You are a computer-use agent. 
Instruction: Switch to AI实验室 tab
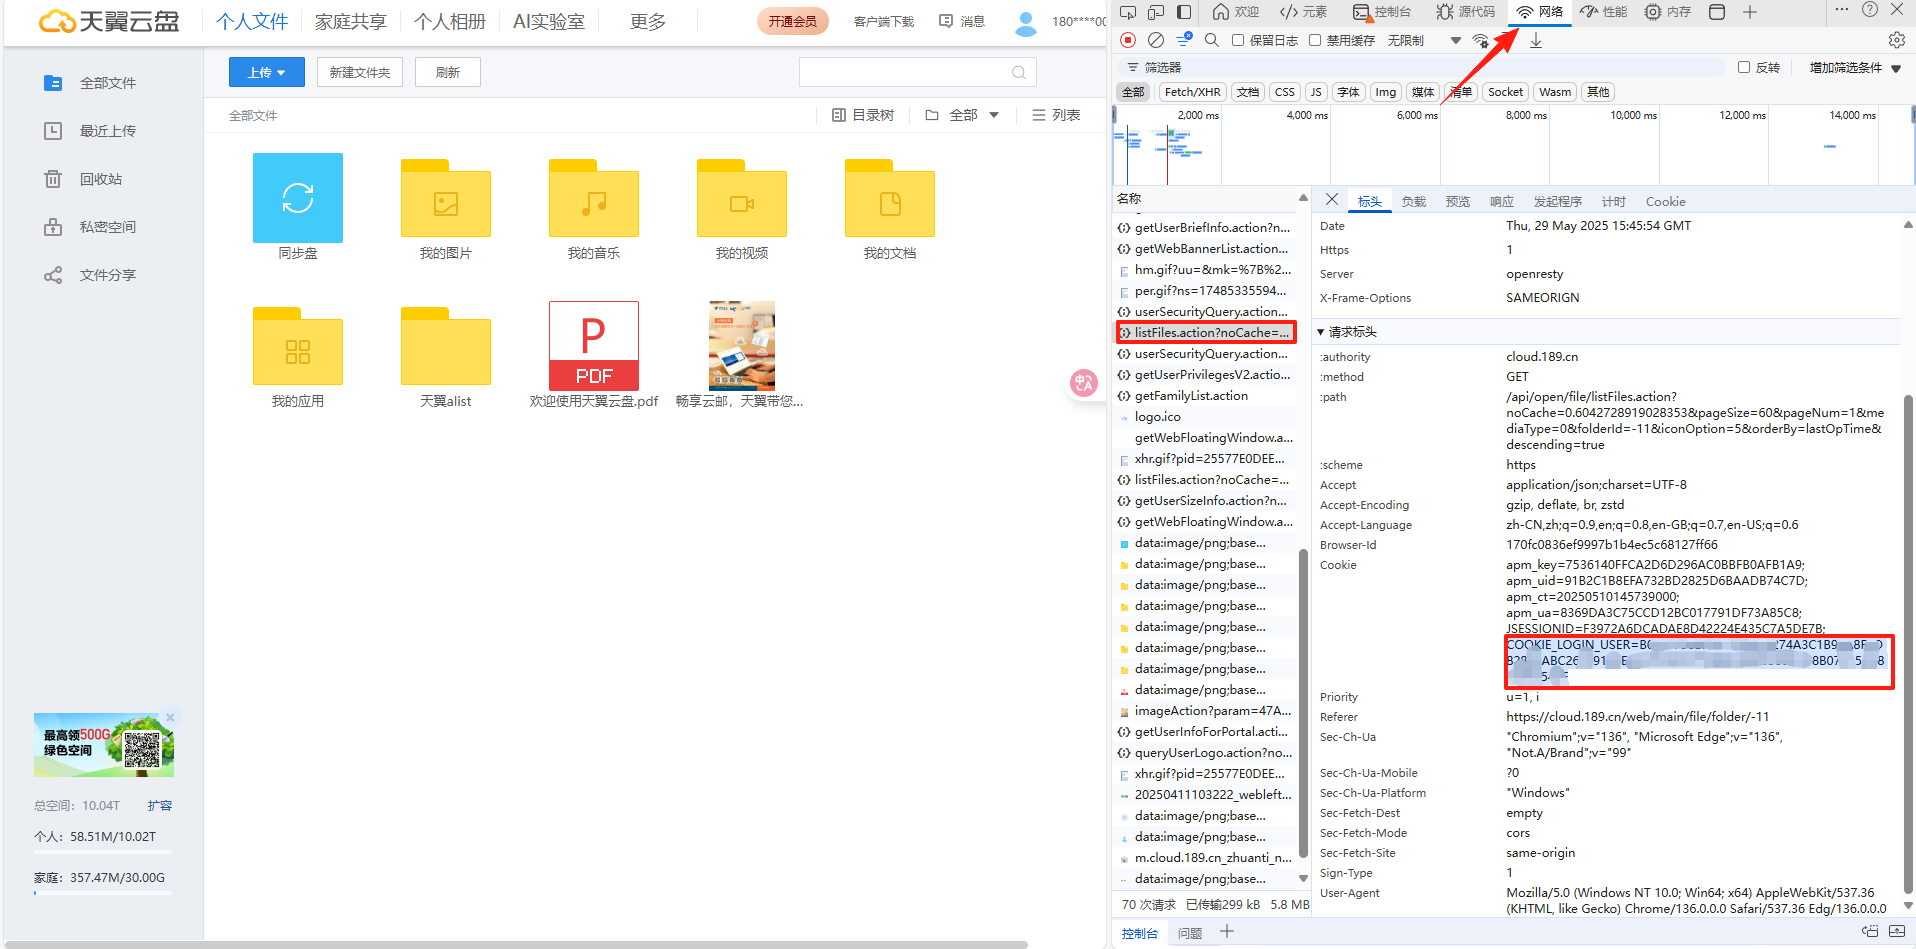point(549,22)
